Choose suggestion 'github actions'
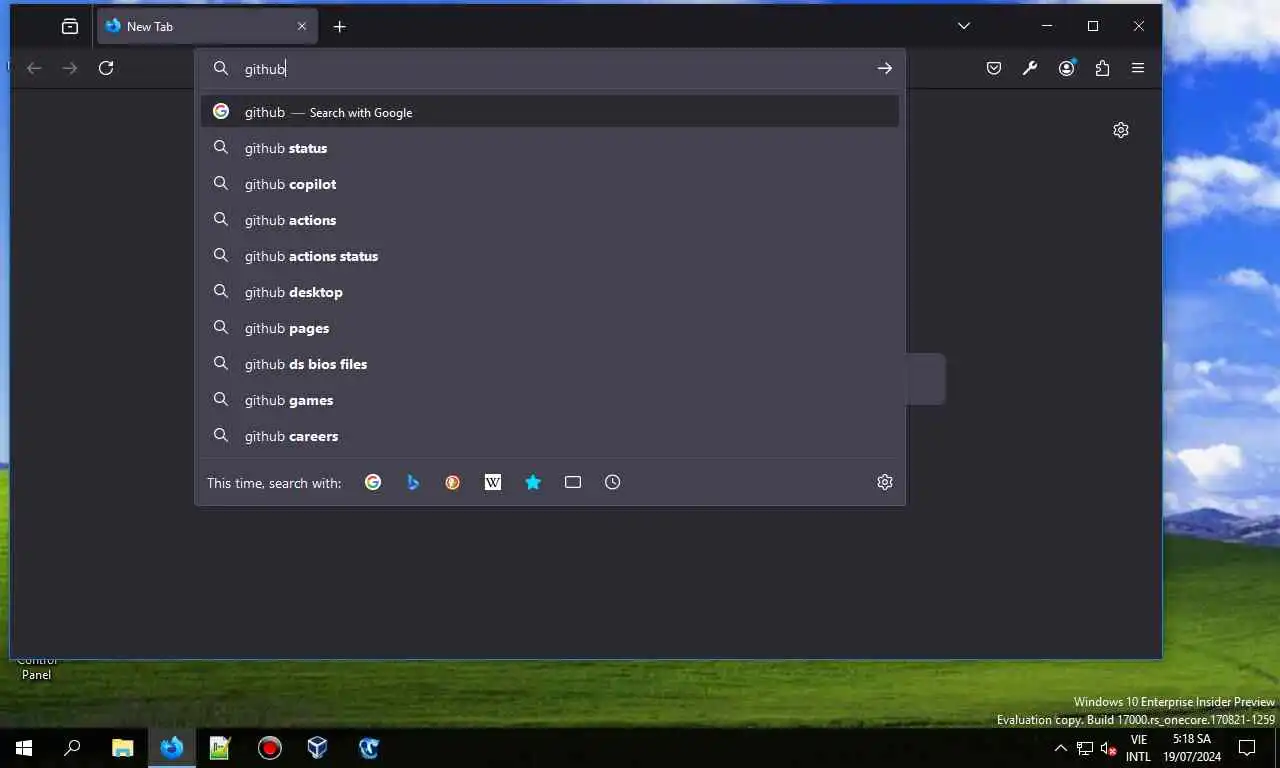Image resolution: width=1280 pixels, height=768 pixels. pos(550,220)
